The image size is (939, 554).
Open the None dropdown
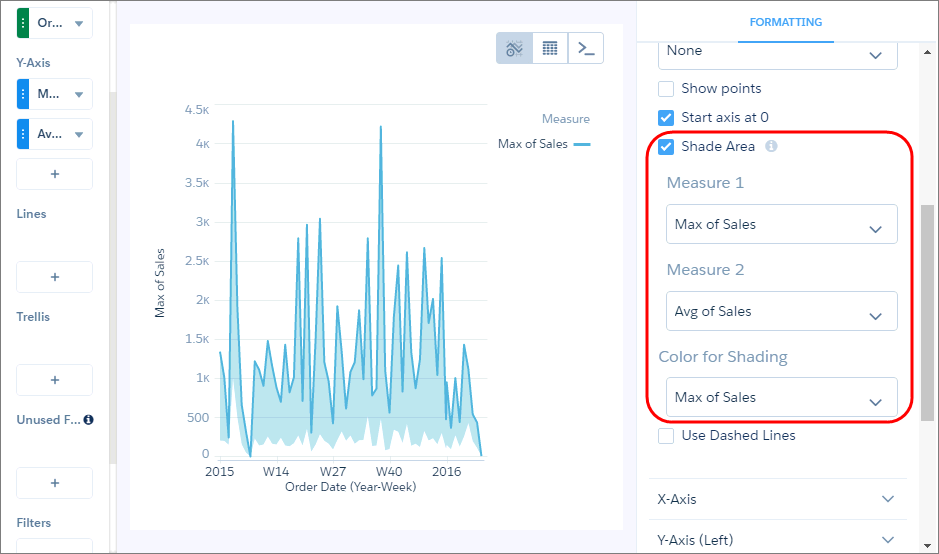pyautogui.click(x=778, y=54)
